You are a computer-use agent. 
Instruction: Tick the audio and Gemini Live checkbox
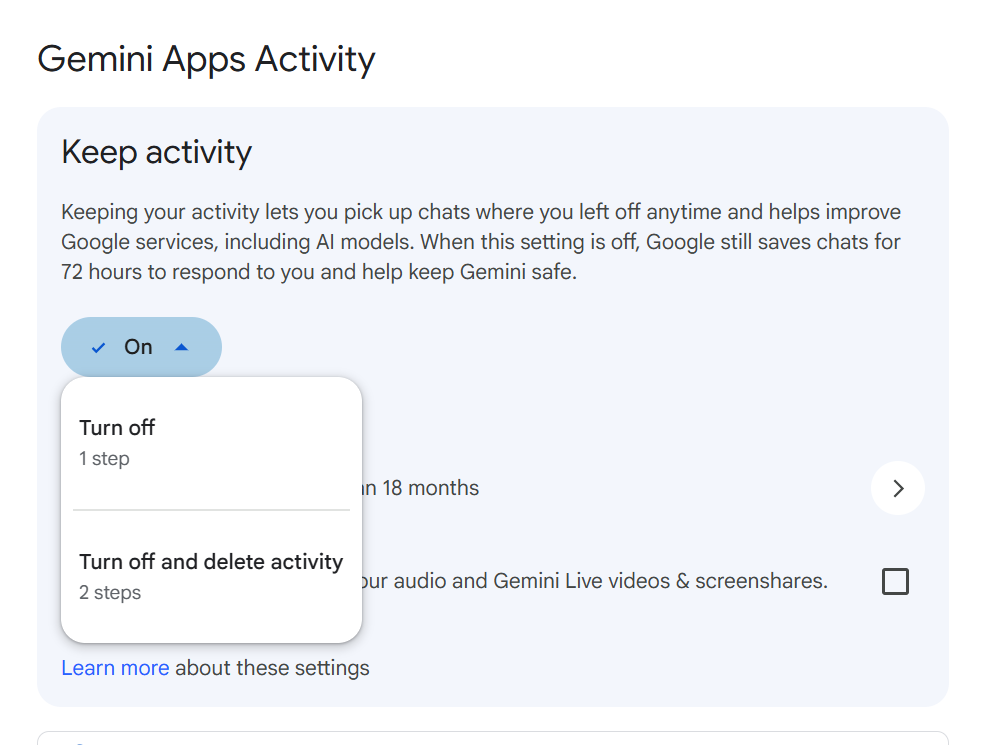tap(895, 581)
